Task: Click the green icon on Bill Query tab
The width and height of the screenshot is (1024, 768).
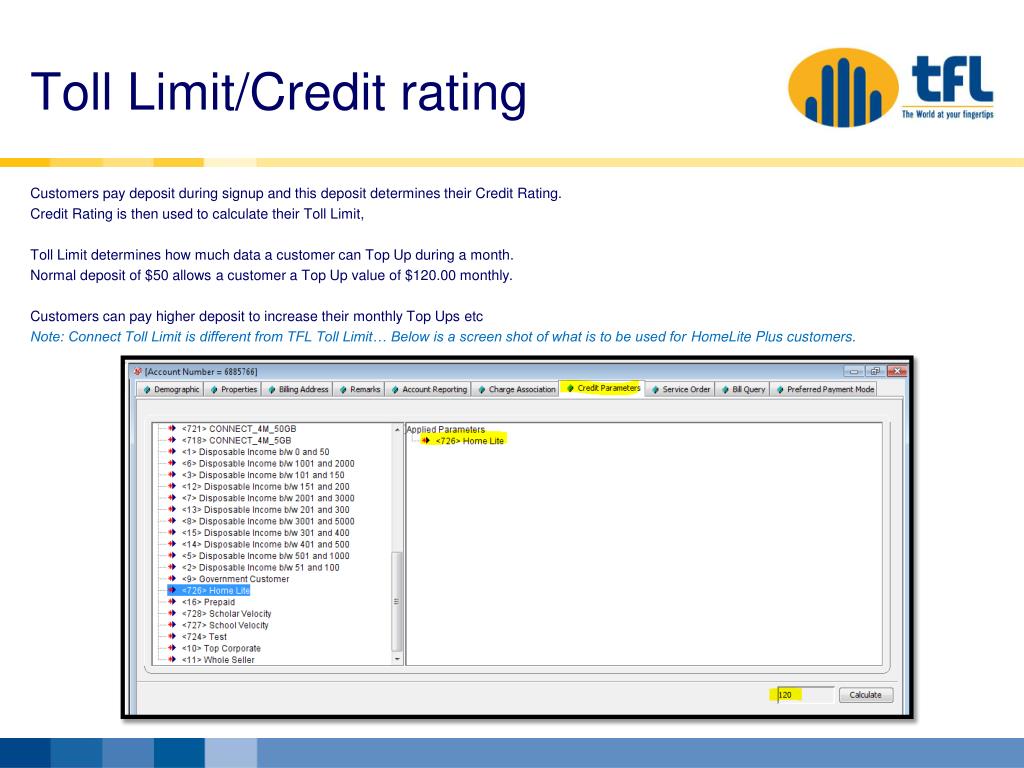Action: 725,390
